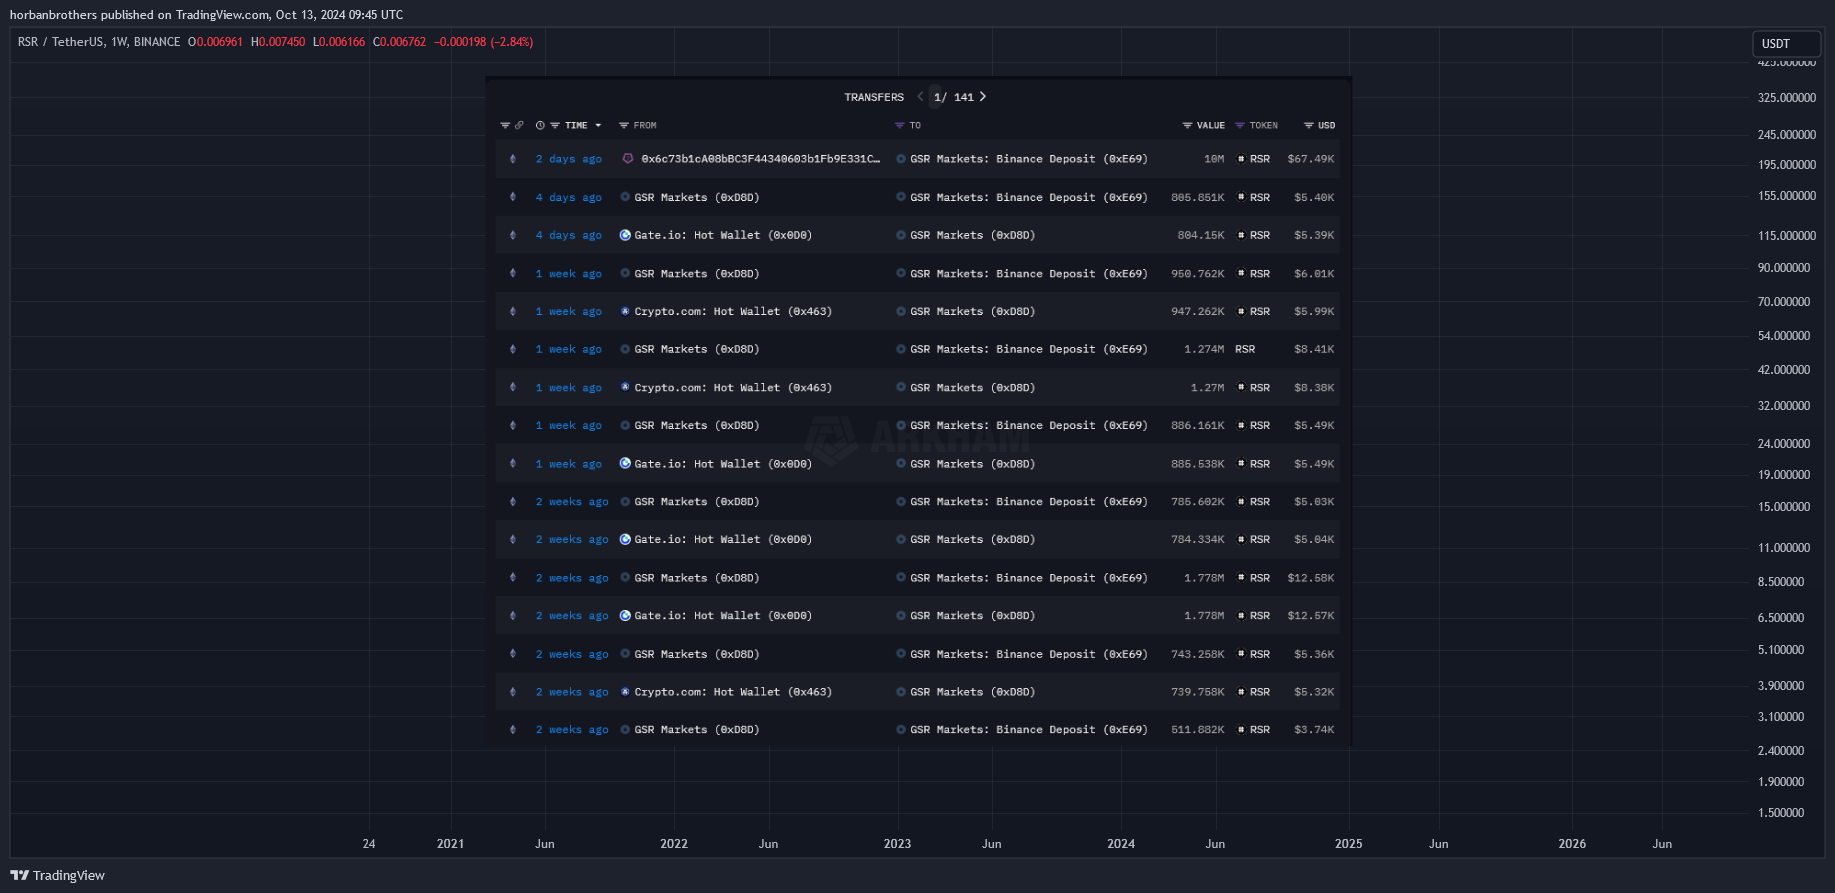Open the 0x6c73b1cA08bBC3F4434... sender address

click(761, 159)
